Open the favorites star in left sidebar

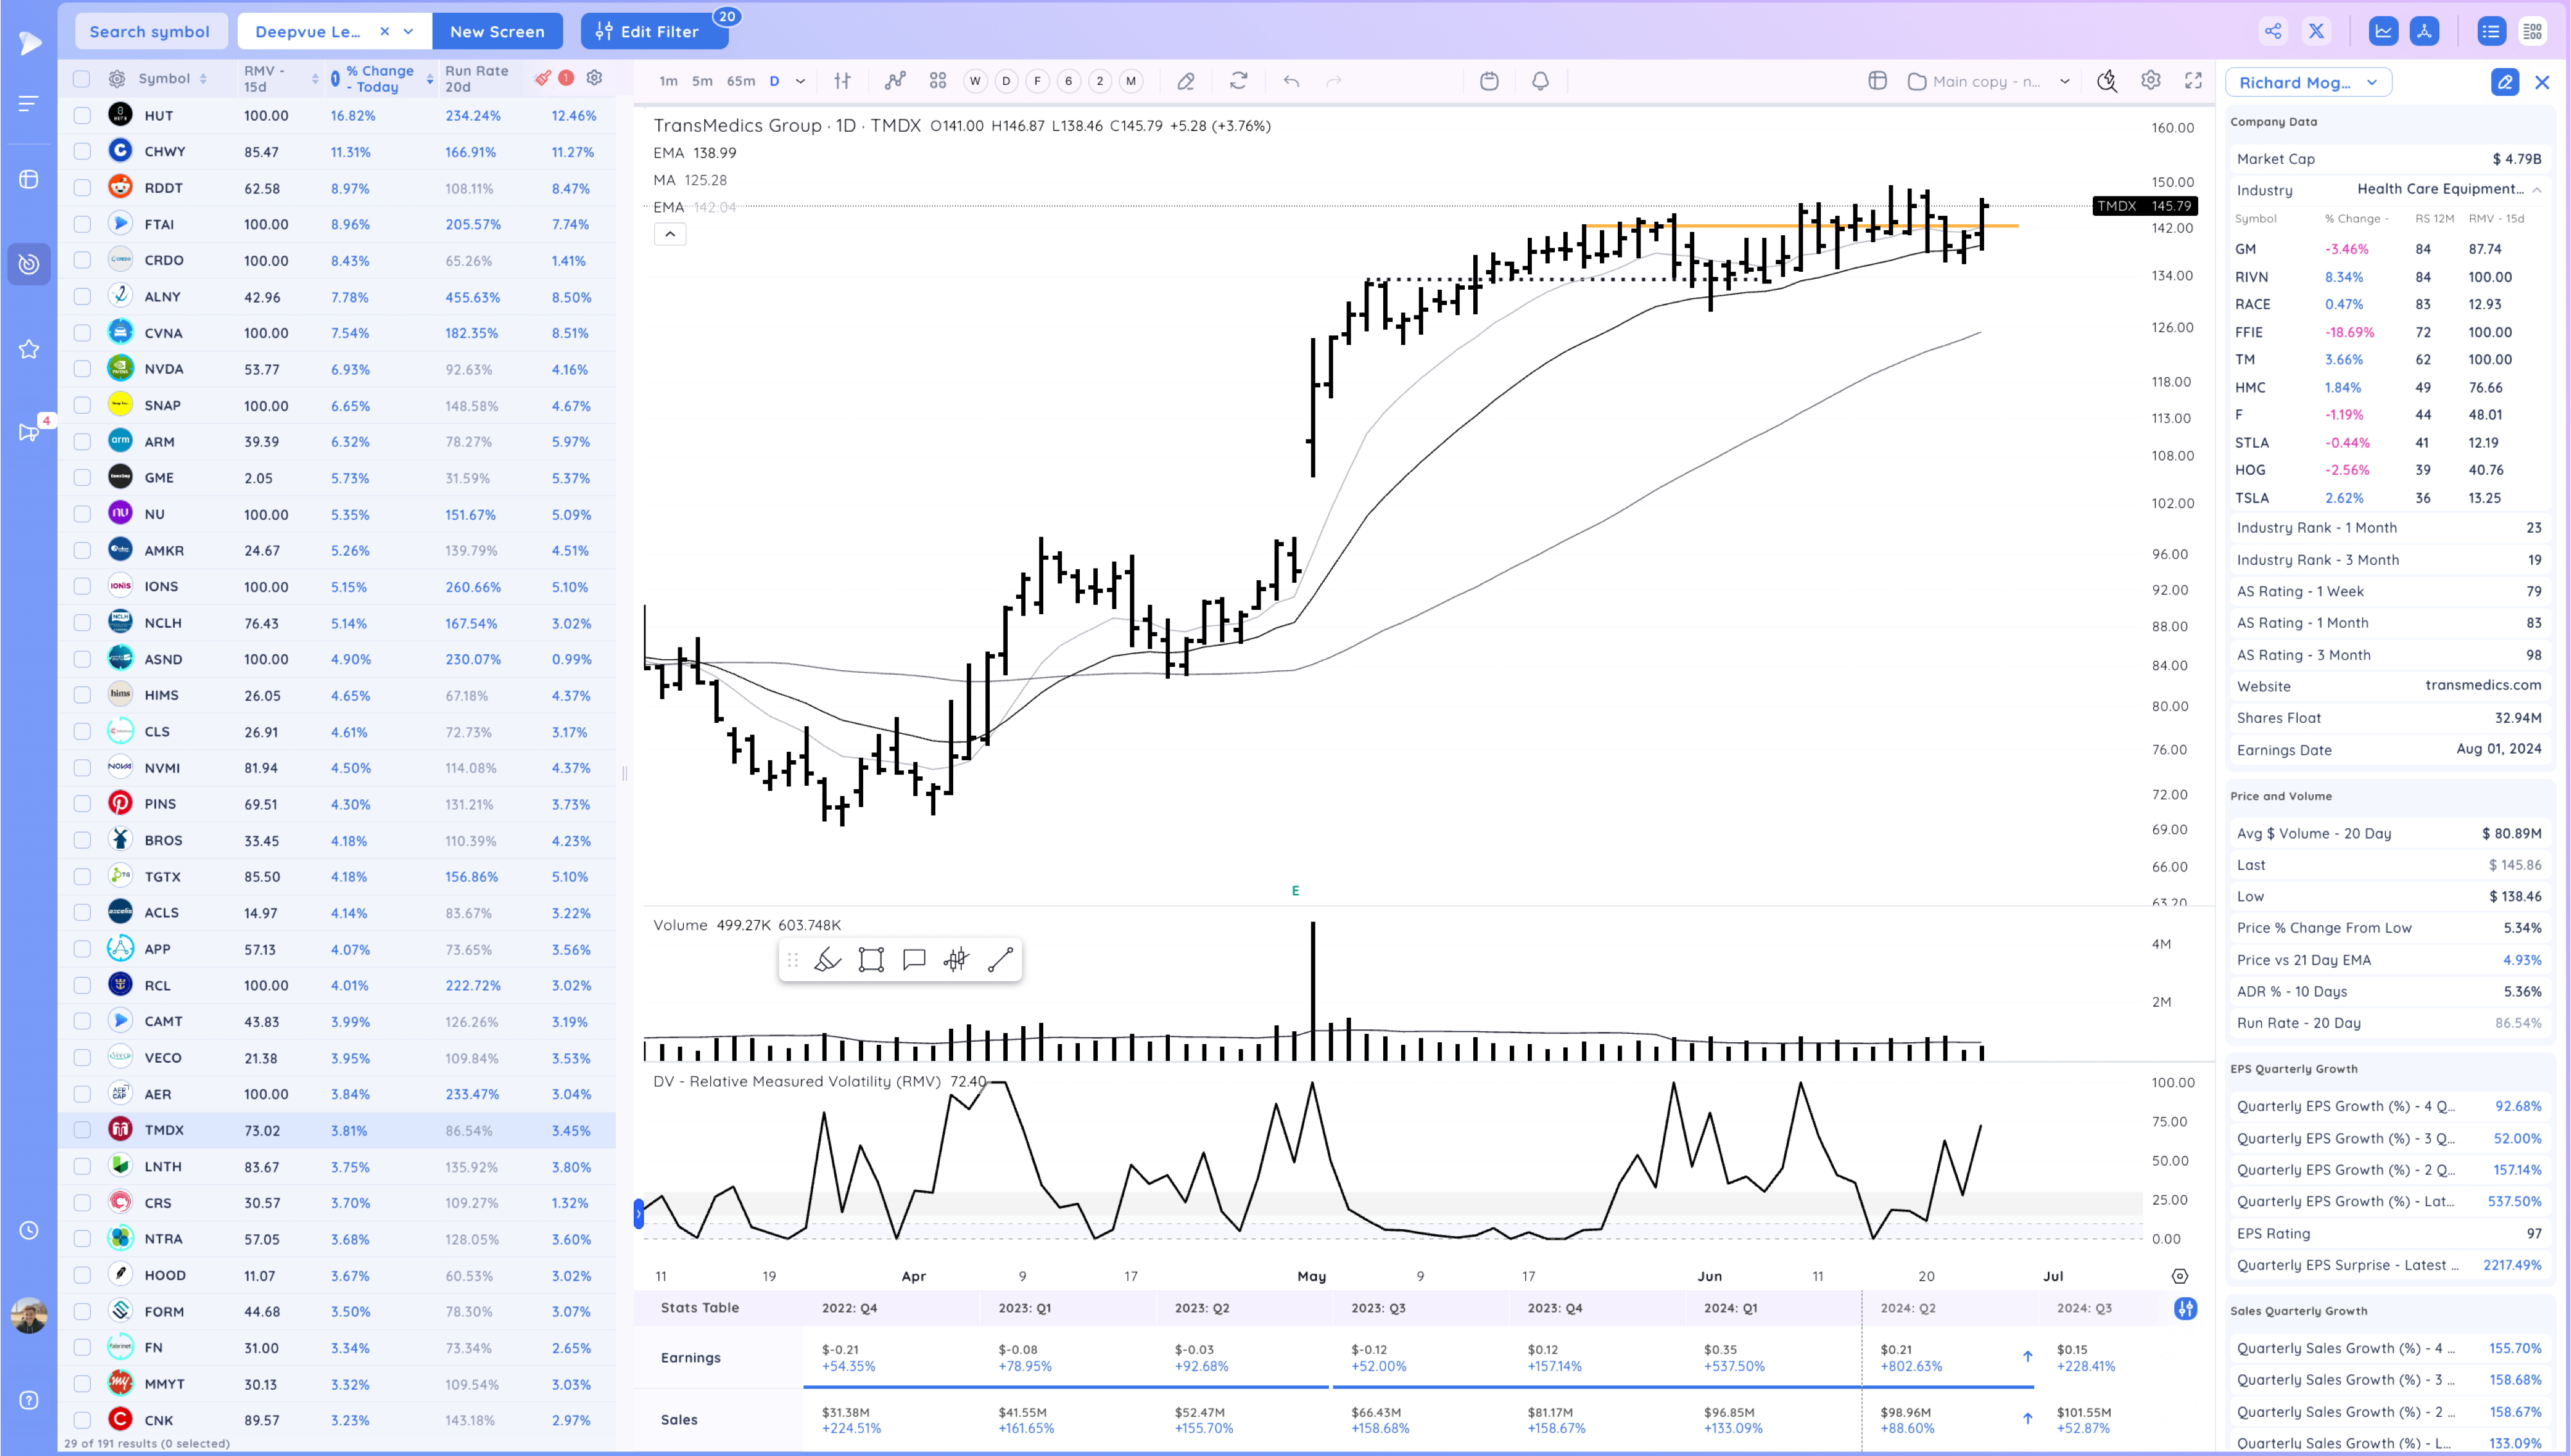click(x=29, y=349)
